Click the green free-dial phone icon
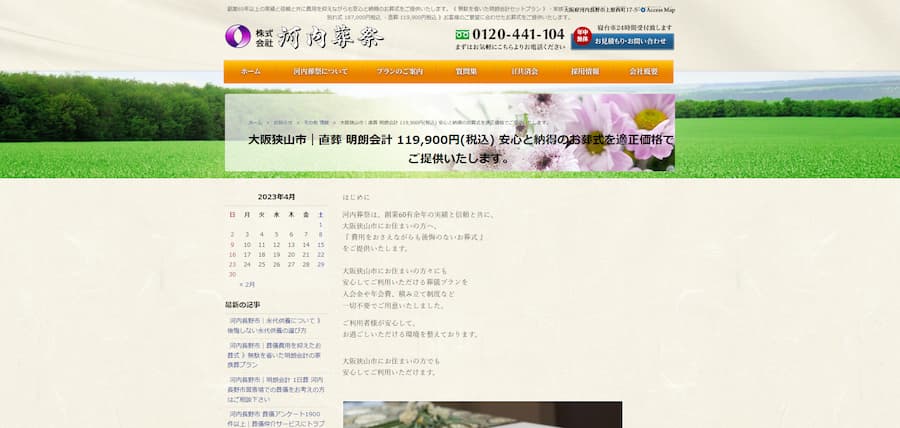 pyautogui.click(x=462, y=35)
